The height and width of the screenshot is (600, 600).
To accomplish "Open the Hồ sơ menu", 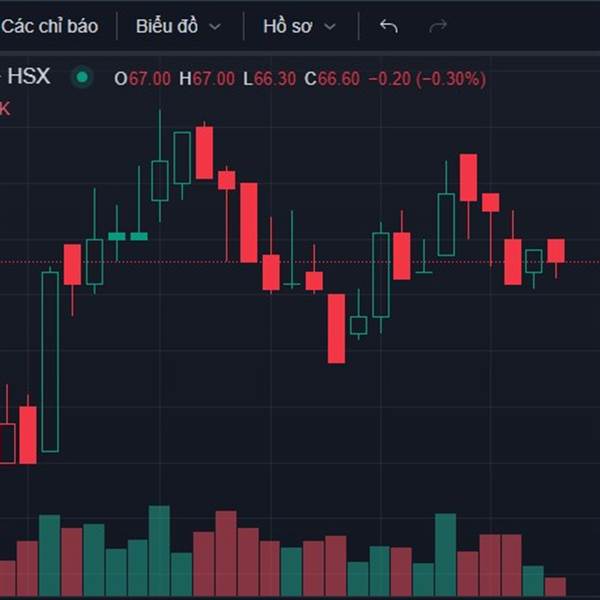I will tap(288, 26).
